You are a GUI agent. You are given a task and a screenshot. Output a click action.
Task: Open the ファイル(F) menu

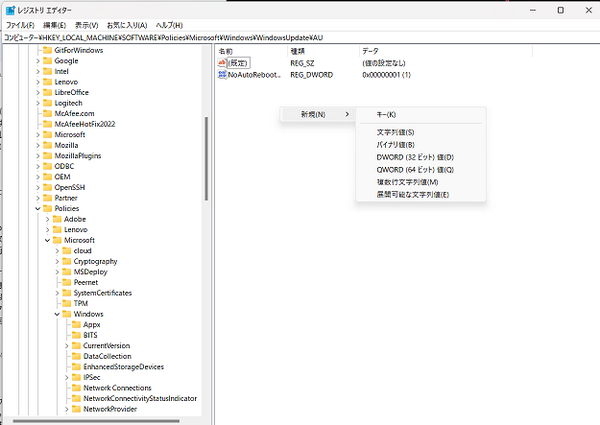coord(20,24)
